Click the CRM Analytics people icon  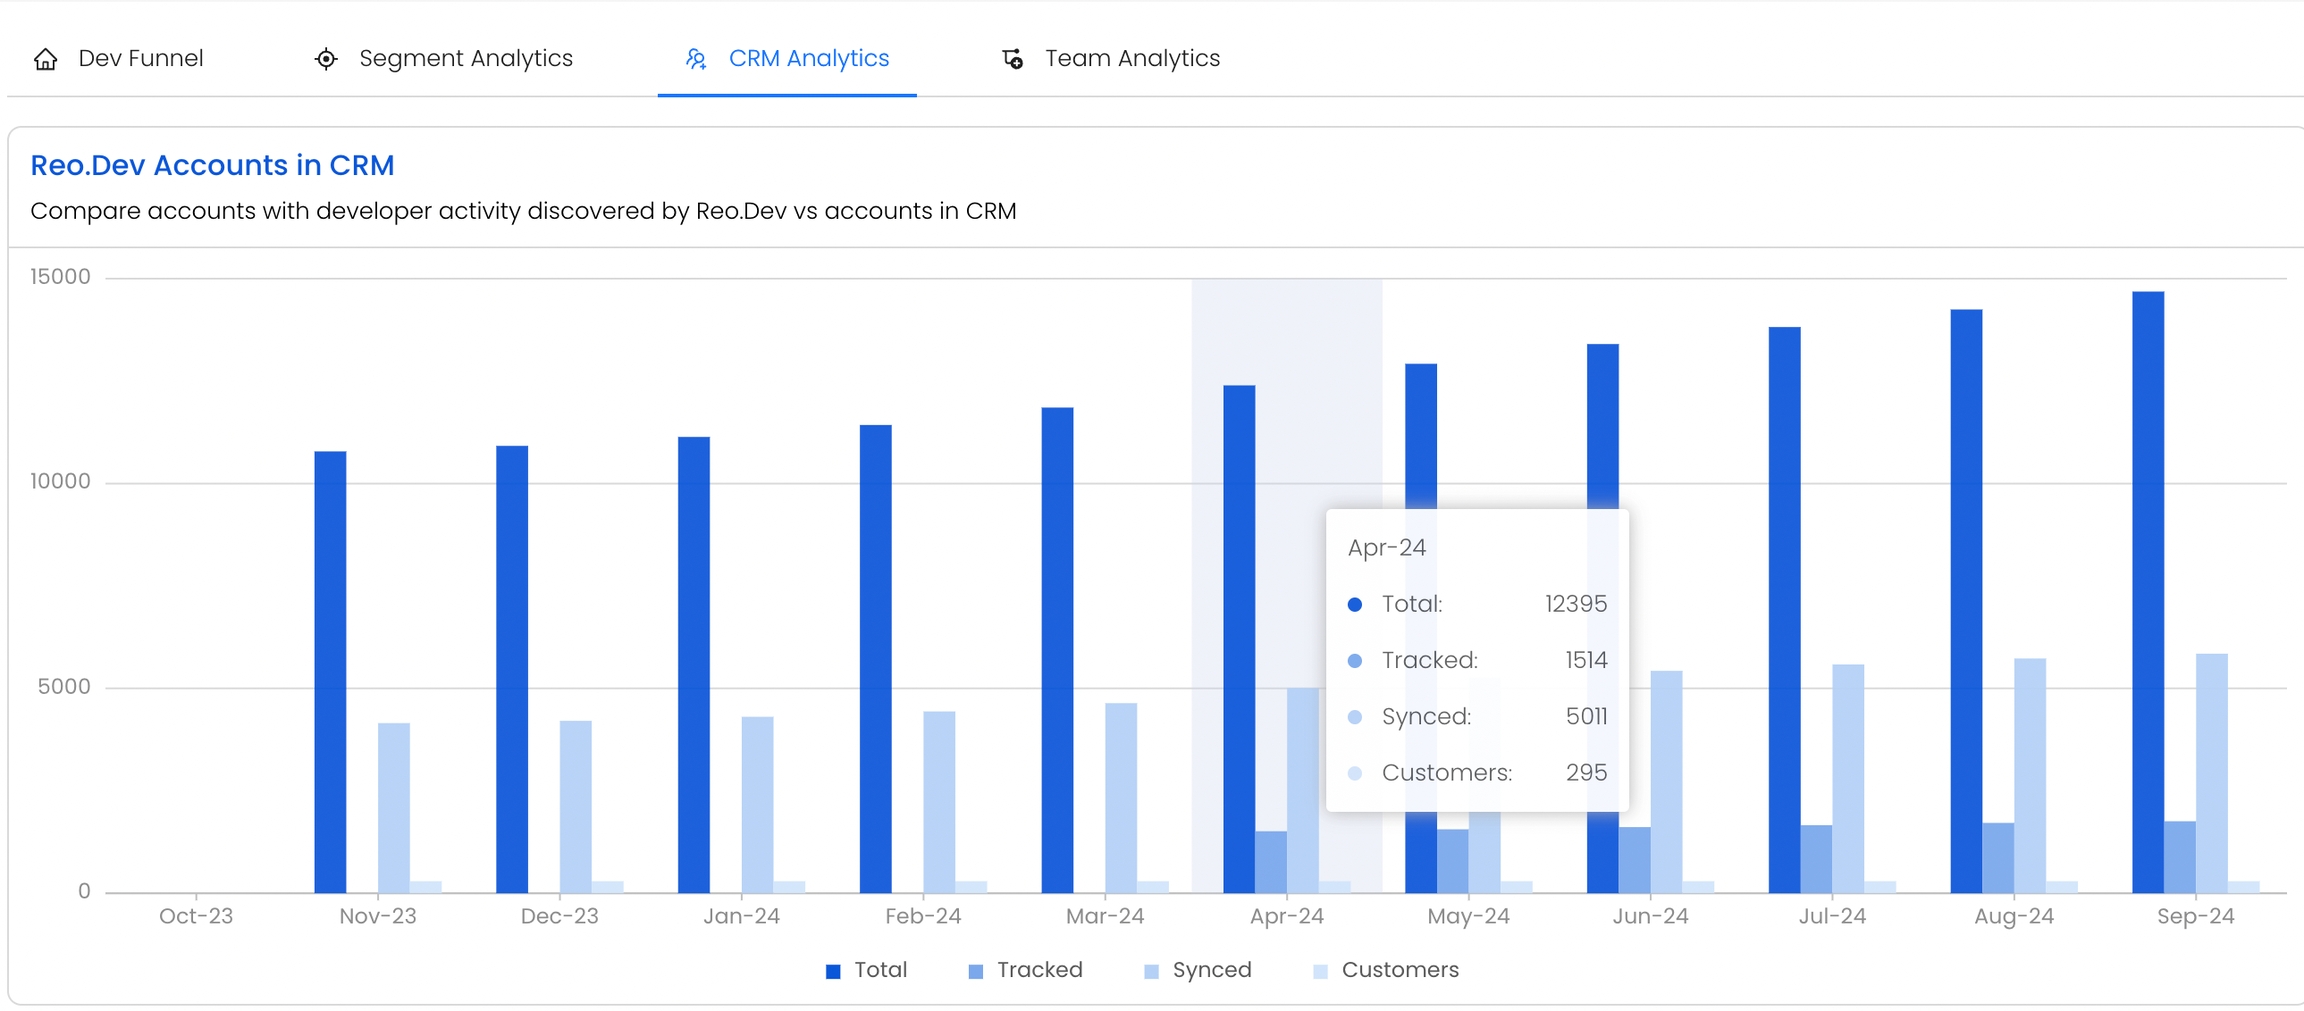pos(696,59)
